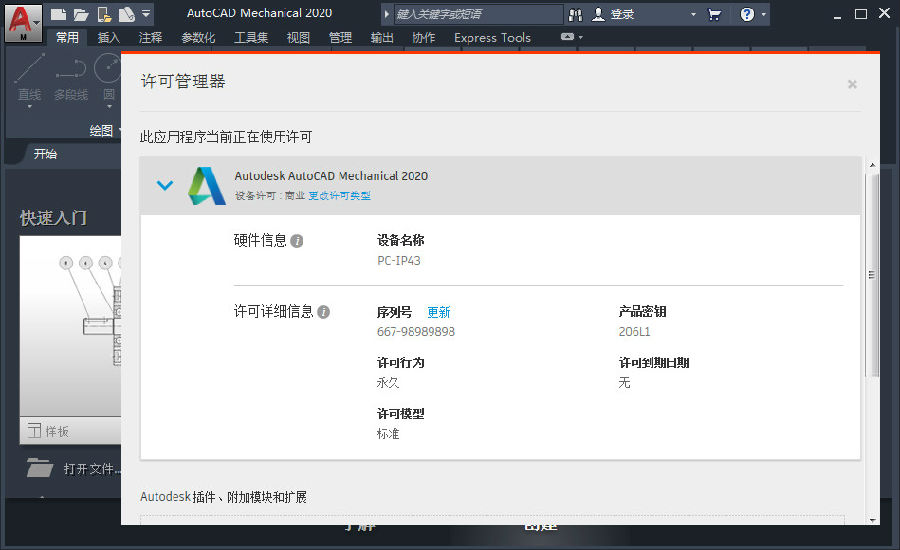Click the keyword search input field
The image size is (900, 550).
478,14
